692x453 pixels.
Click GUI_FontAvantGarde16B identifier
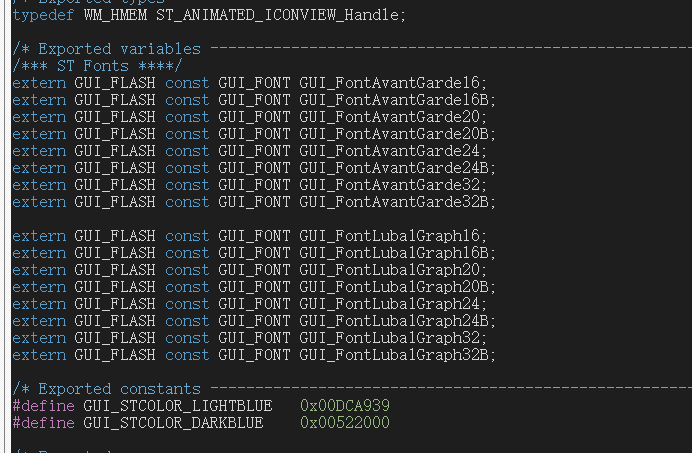pos(394,100)
